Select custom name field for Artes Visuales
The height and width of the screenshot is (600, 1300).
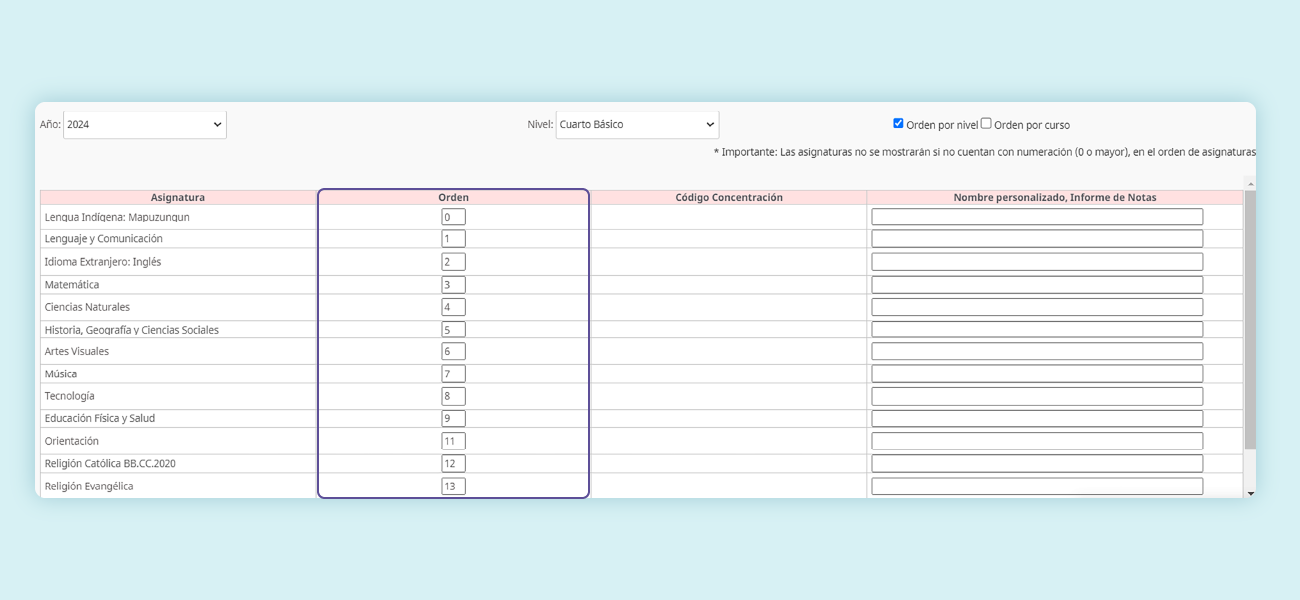point(1037,351)
